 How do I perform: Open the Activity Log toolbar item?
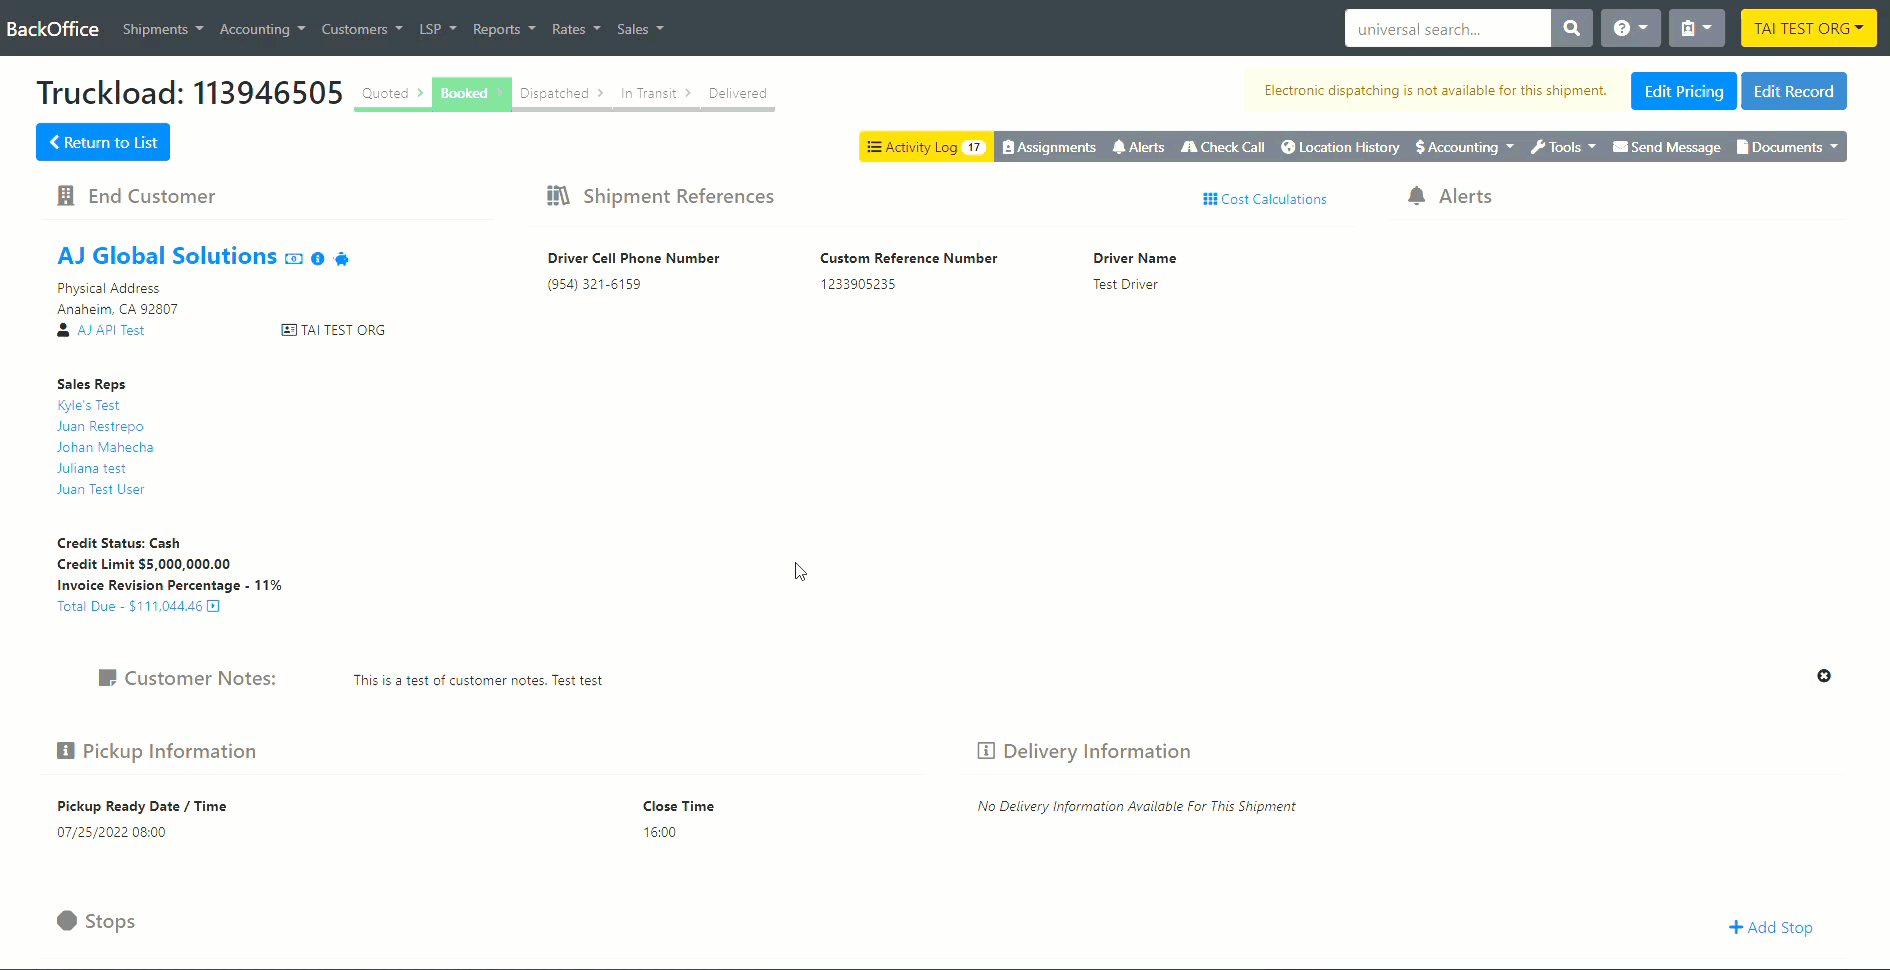[x=926, y=147]
